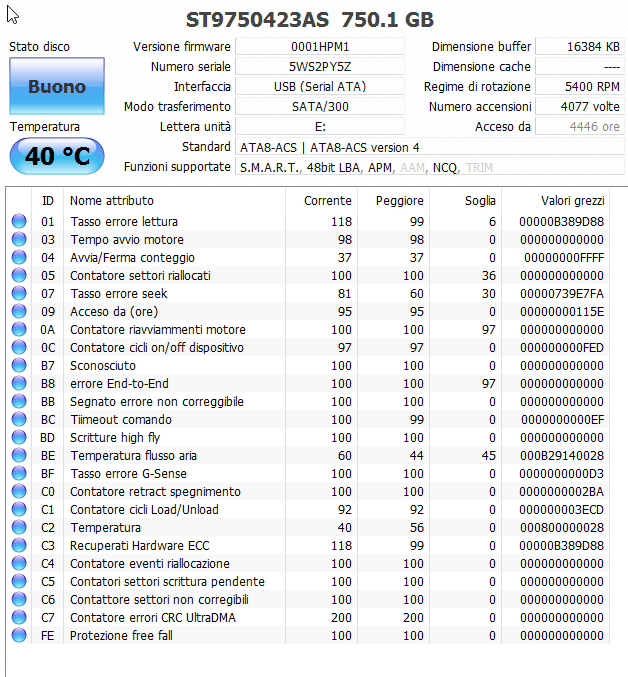Select the raw value 00000000FFFF

[x=564, y=257]
